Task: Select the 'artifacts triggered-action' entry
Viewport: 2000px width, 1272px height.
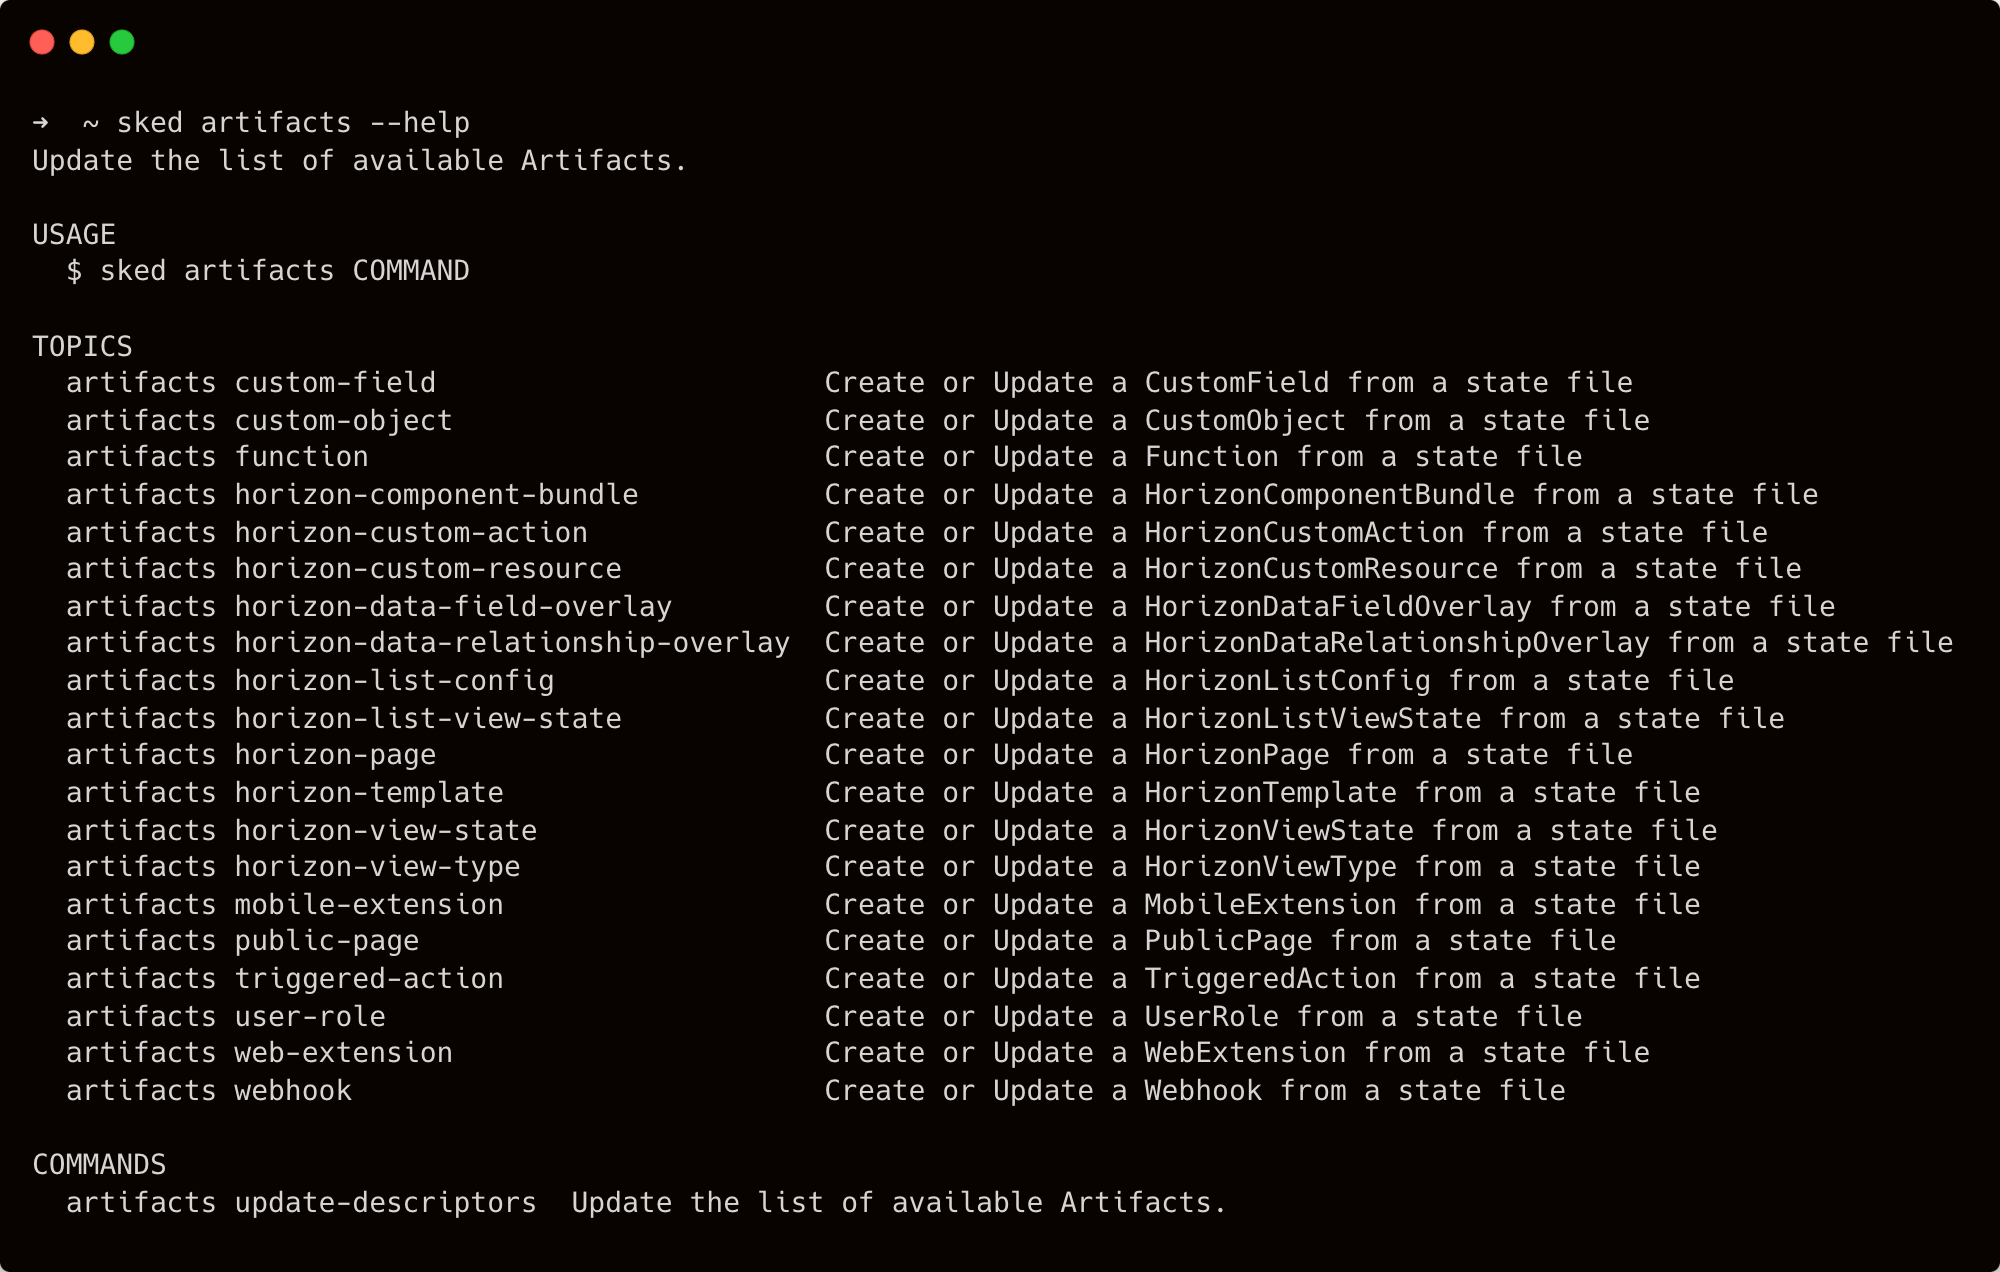Action: pos(284,978)
